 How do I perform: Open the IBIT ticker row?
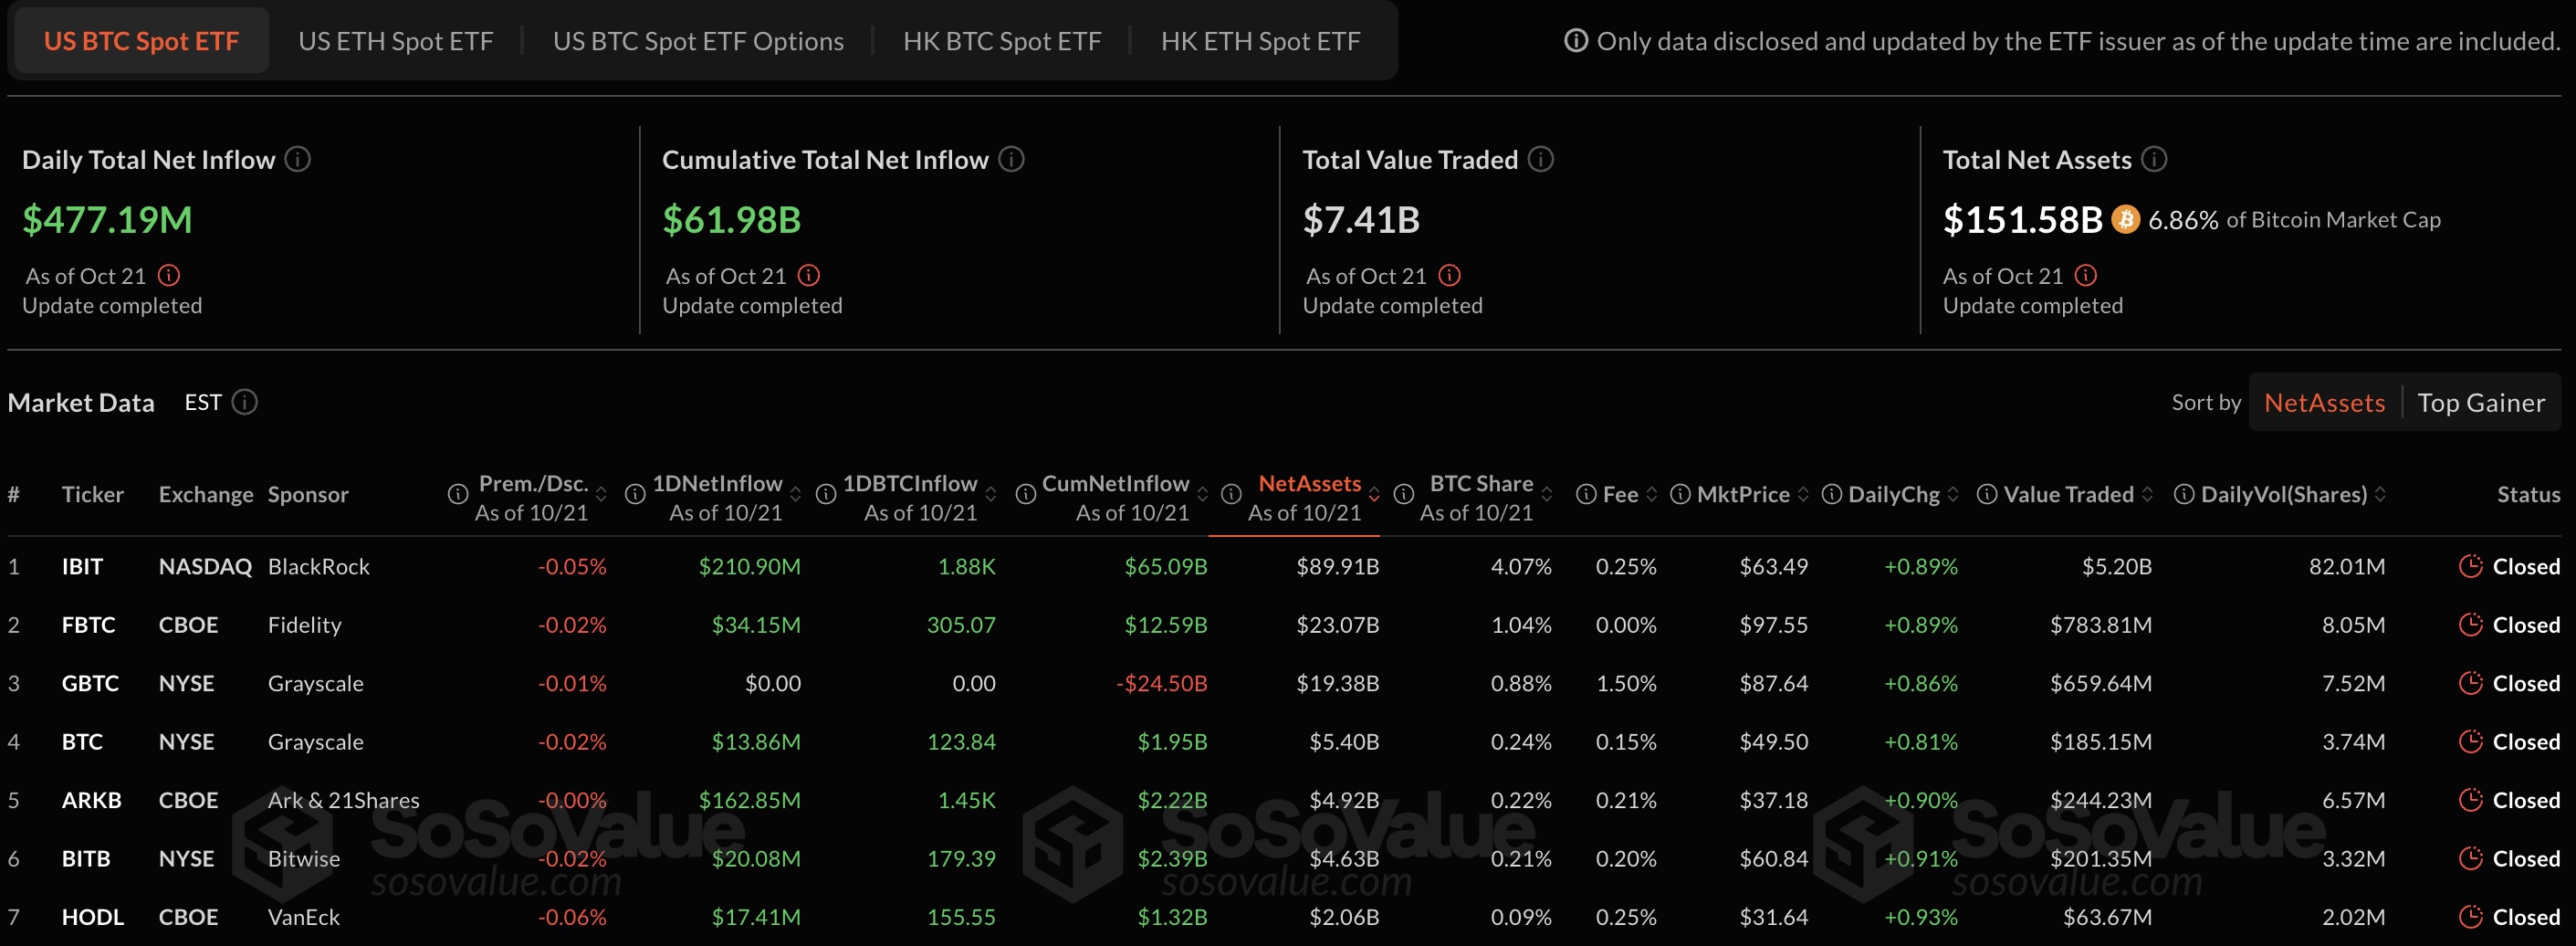(82, 566)
